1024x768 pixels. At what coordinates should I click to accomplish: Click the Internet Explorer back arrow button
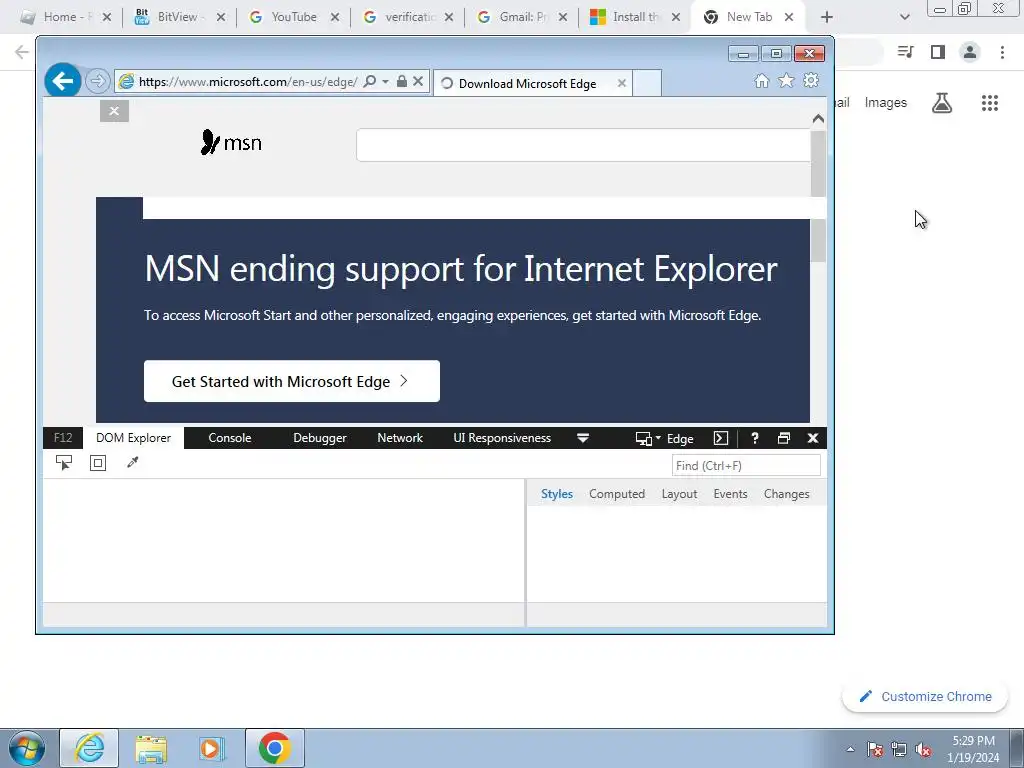(63, 81)
